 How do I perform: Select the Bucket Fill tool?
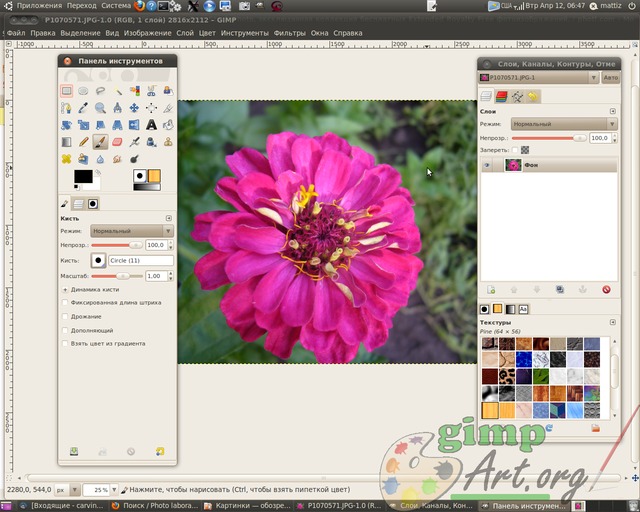click(168, 125)
